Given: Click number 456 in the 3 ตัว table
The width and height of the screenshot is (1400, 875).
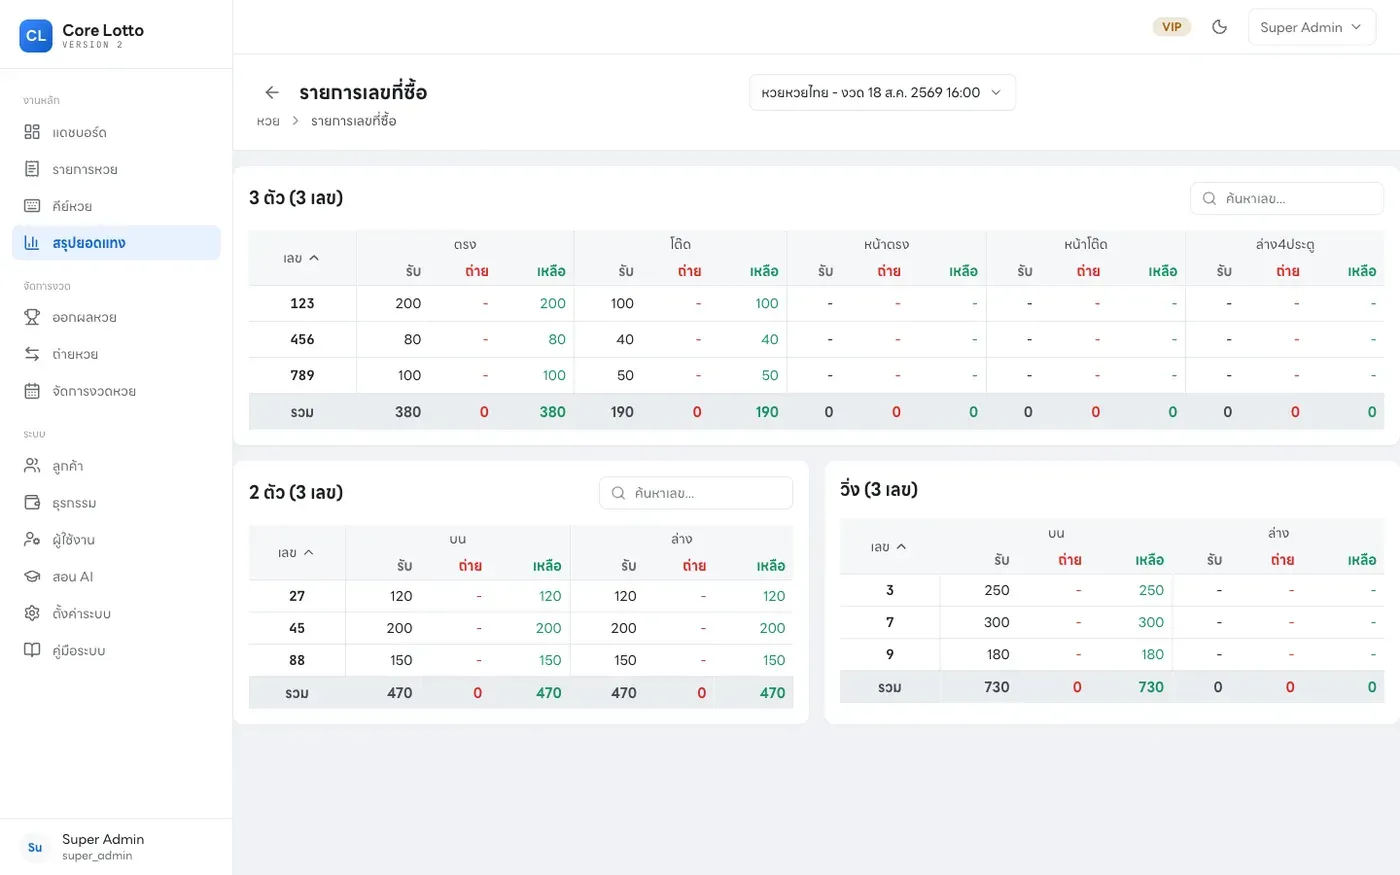Looking at the screenshot, I should pyautogui.click(x=302, y=339).
